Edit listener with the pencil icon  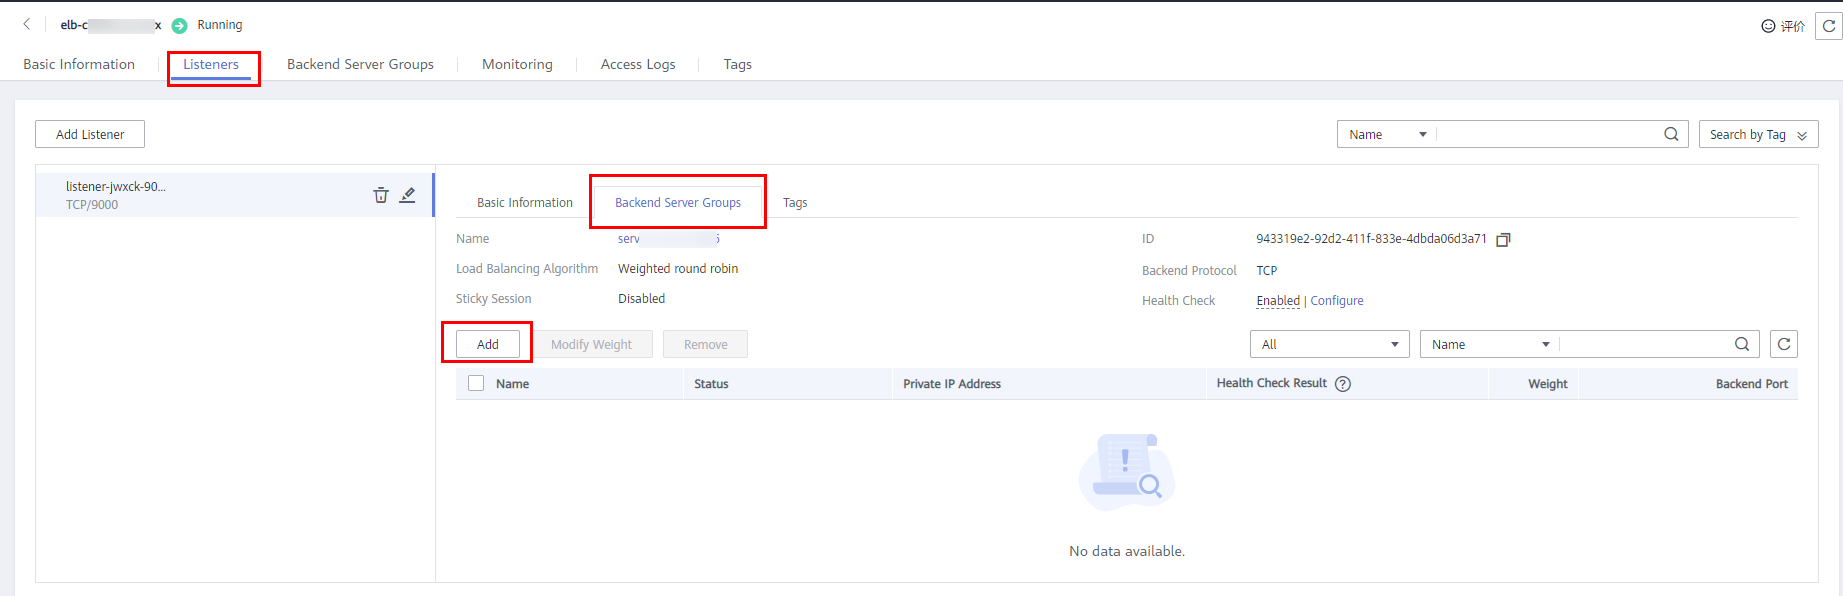pos(408,195)
